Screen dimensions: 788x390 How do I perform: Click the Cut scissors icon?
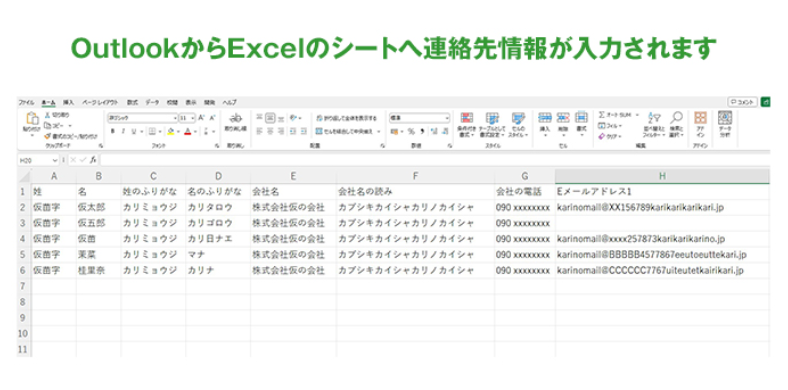[47, 115]
